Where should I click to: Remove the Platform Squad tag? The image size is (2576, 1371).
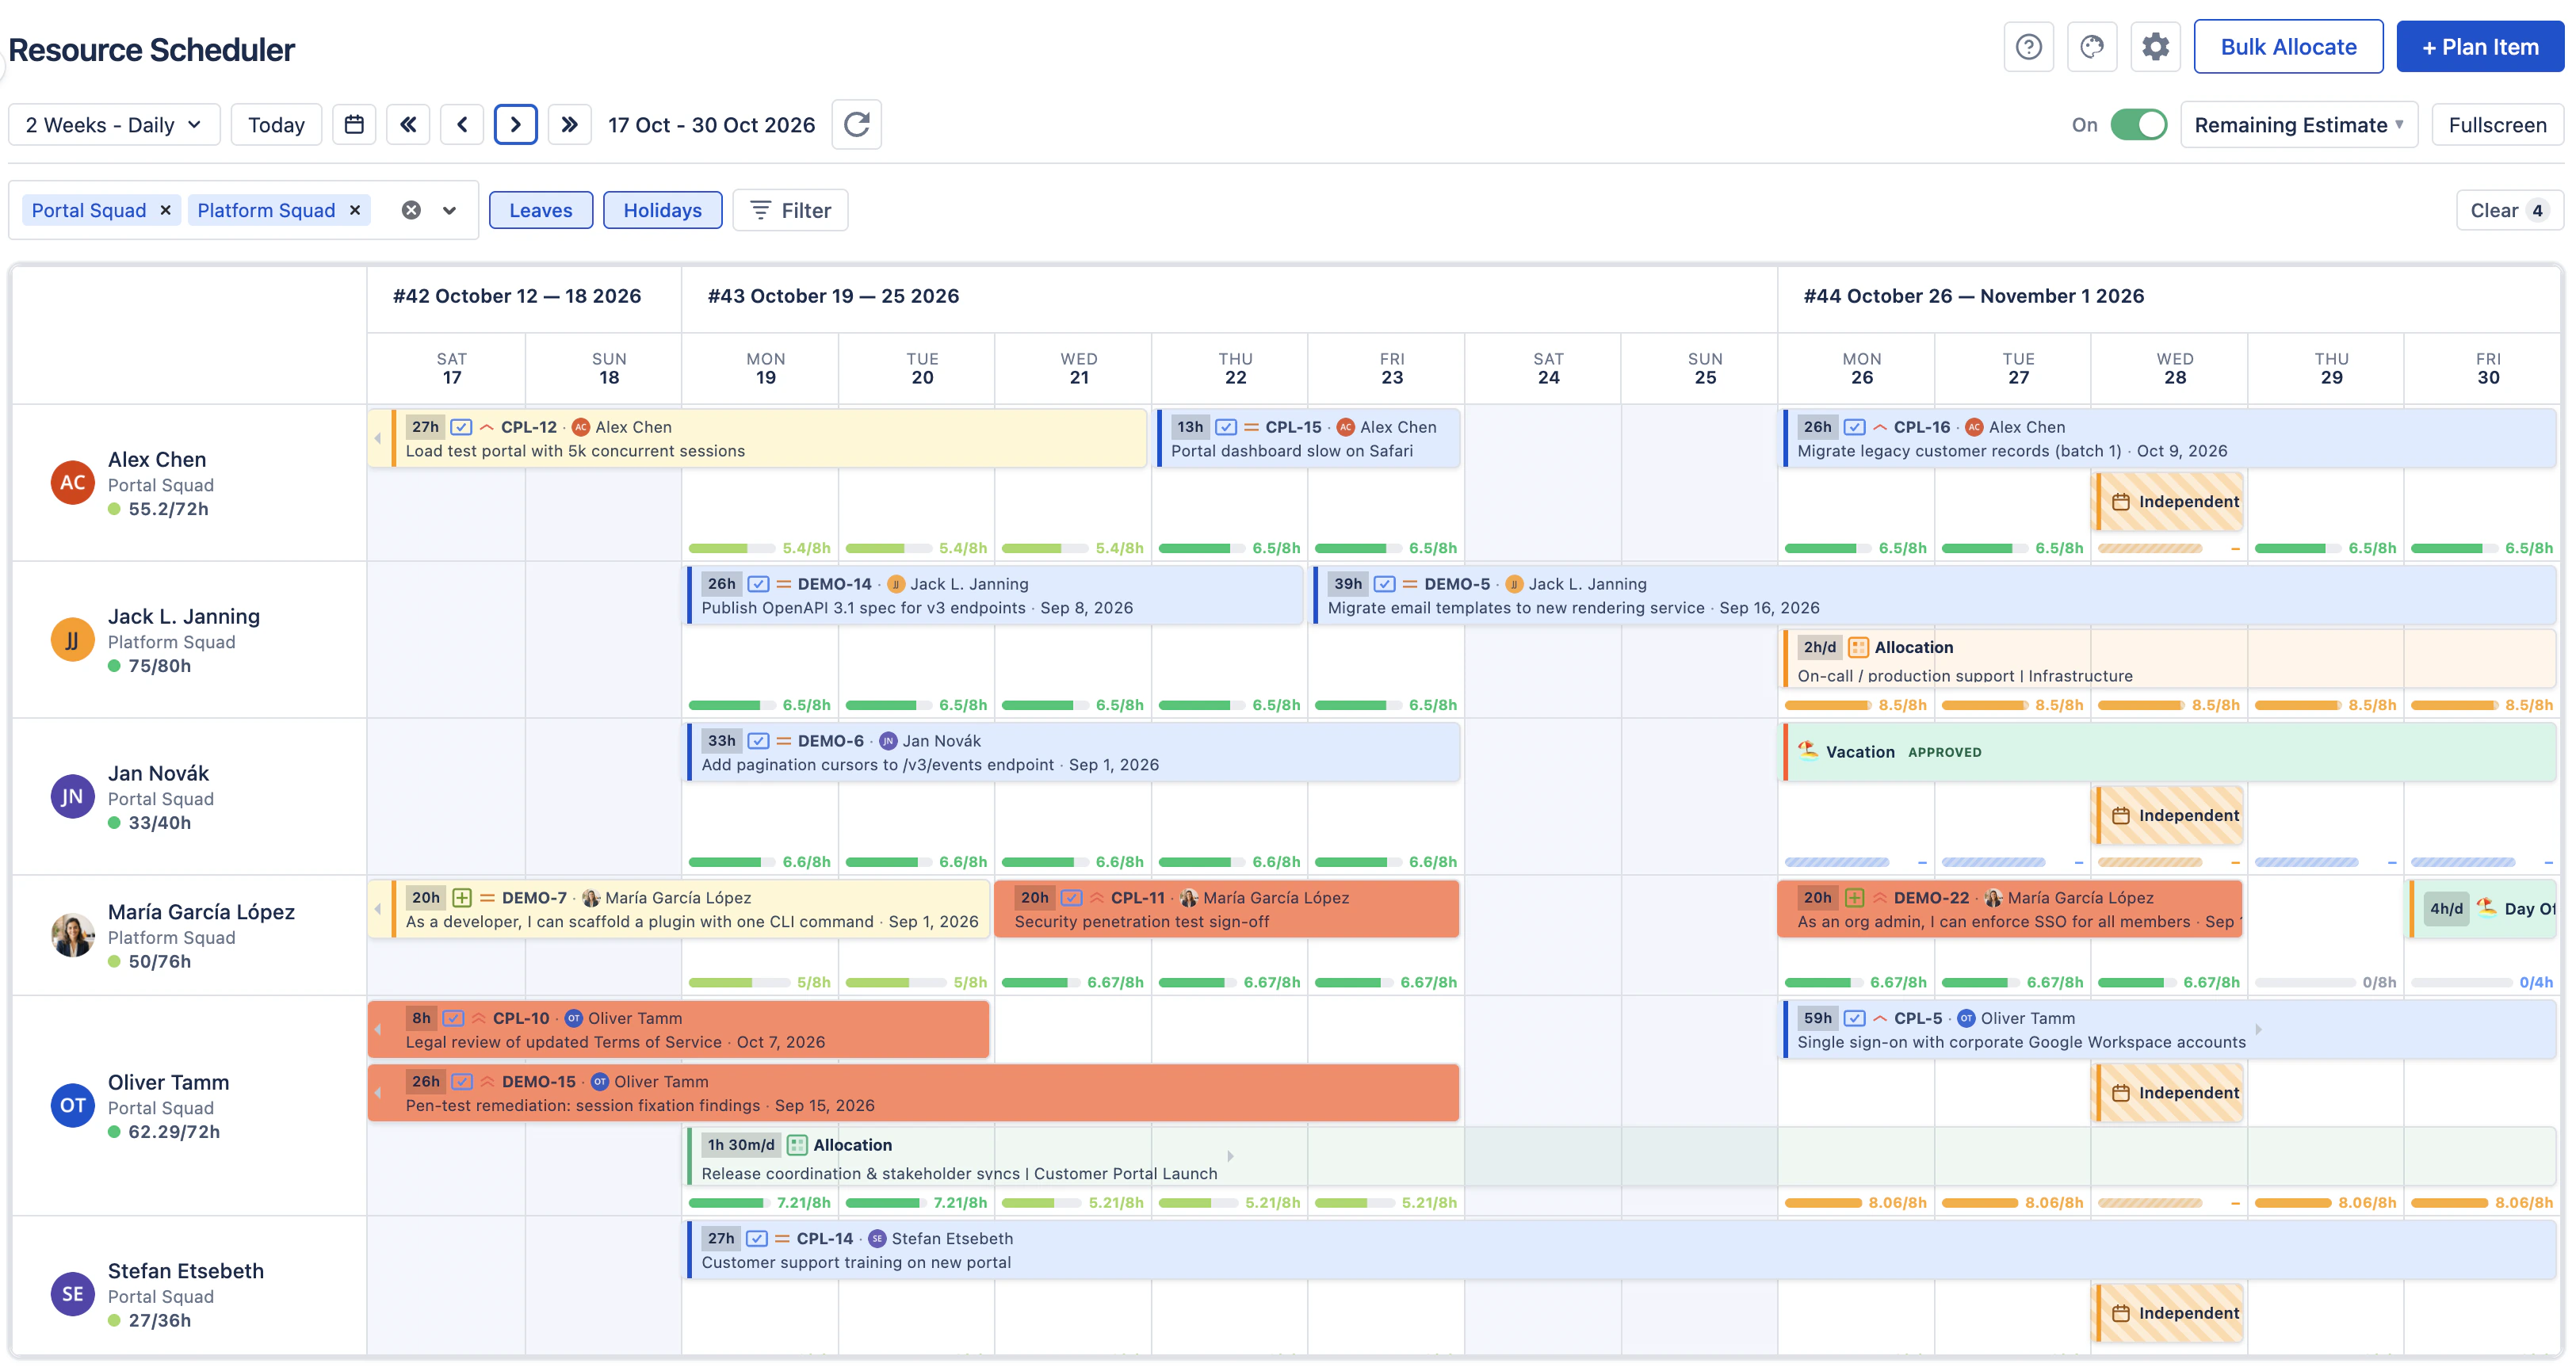pos(355,210)
